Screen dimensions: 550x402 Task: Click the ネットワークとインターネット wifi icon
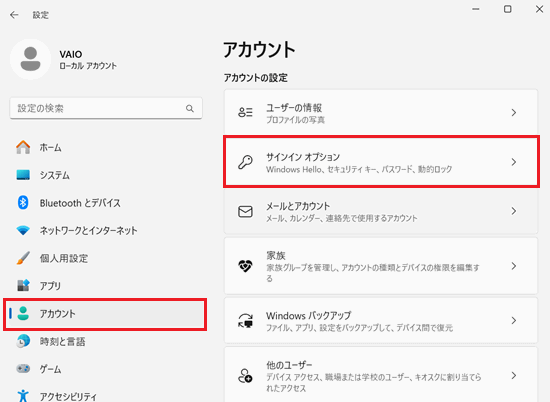click(23, 230)
